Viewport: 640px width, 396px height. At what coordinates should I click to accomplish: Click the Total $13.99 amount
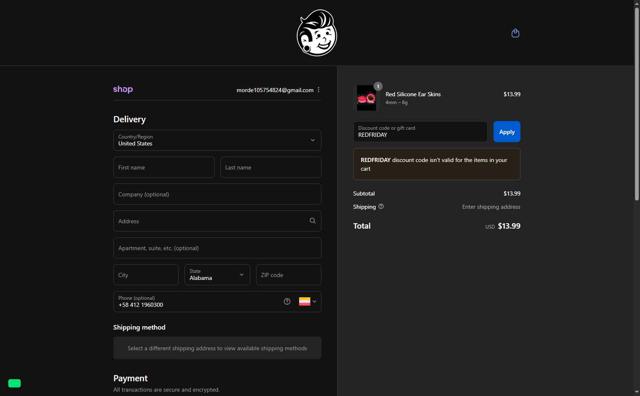tap(509, 226)
